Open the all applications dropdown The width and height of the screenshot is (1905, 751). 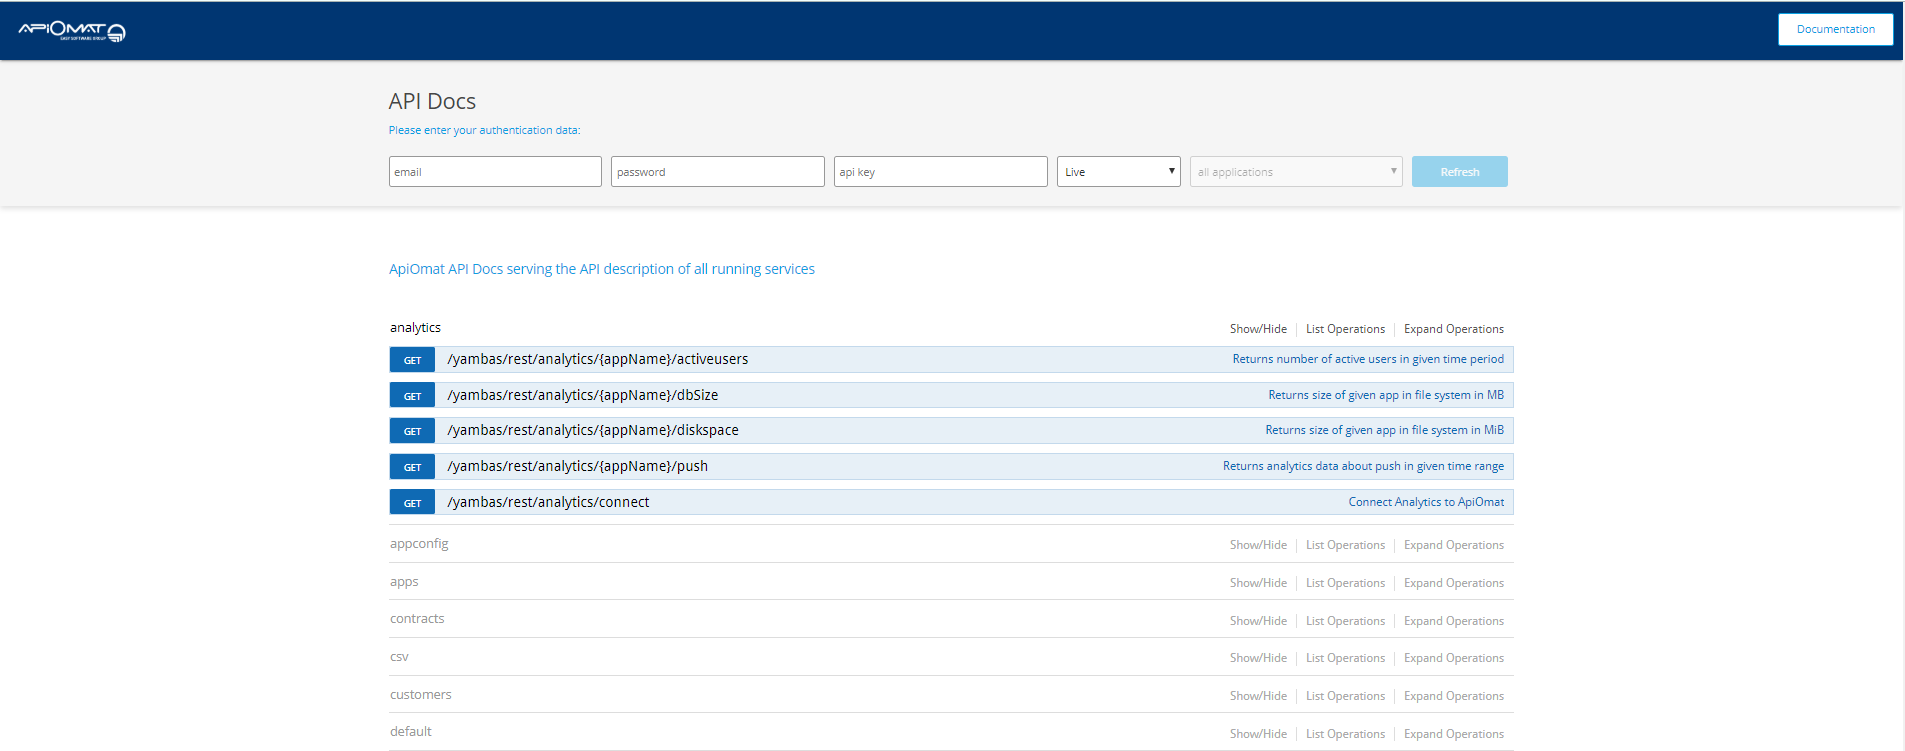(x=1296, y=172)
